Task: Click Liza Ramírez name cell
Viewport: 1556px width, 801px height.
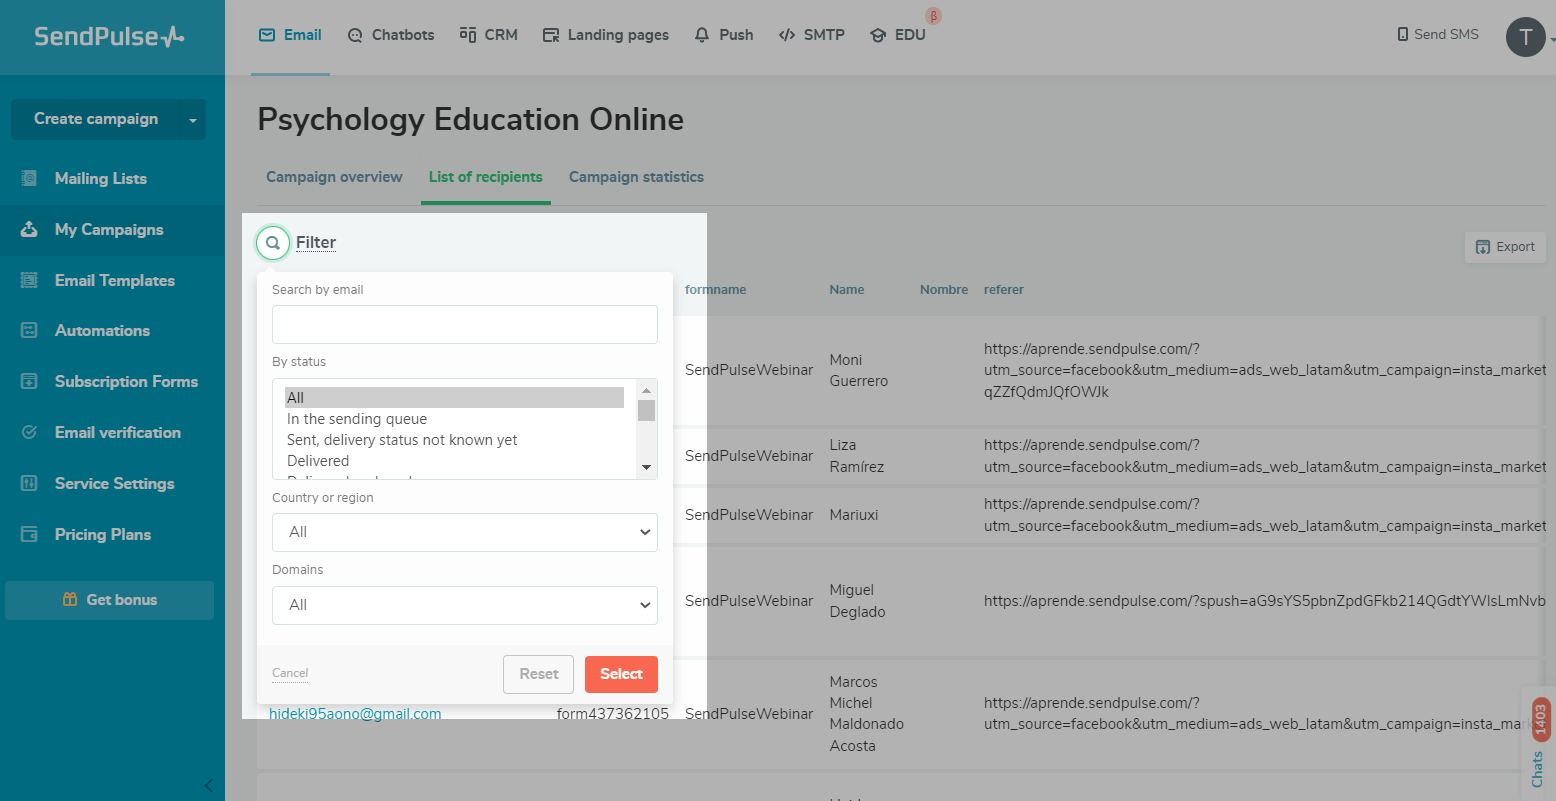Action: pyautogui.click(x=857, y=456)
